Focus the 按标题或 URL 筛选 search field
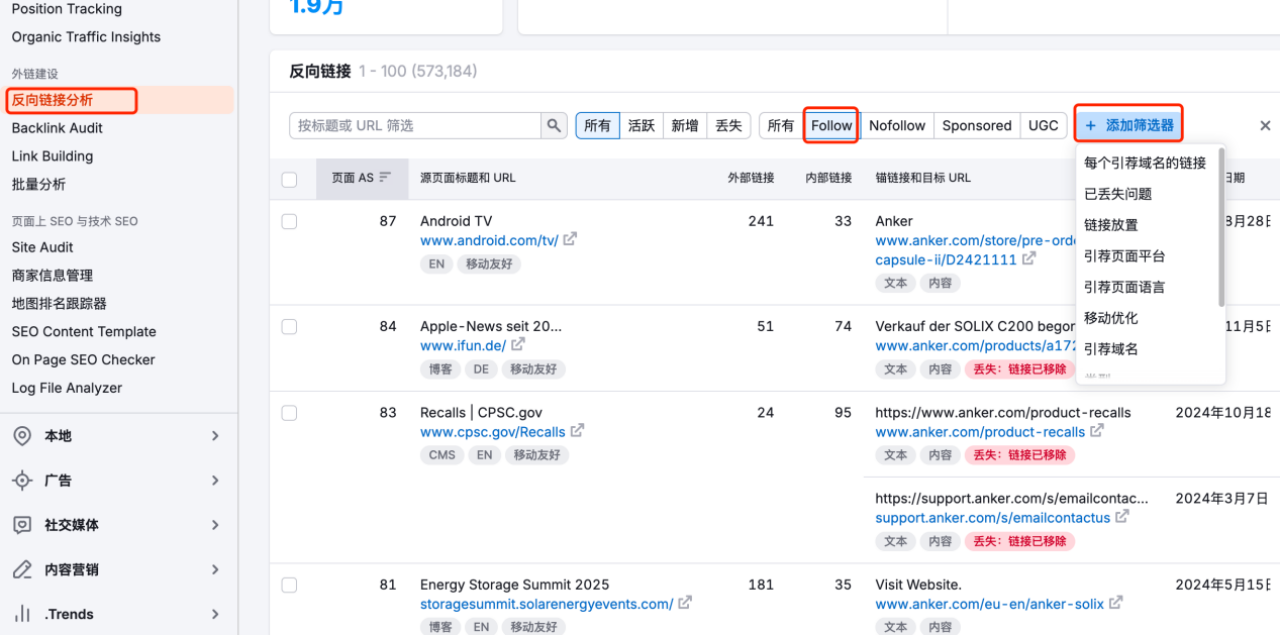Viewport: 1280px width, 635px height. pyautogui.click(x=415, y=126)
